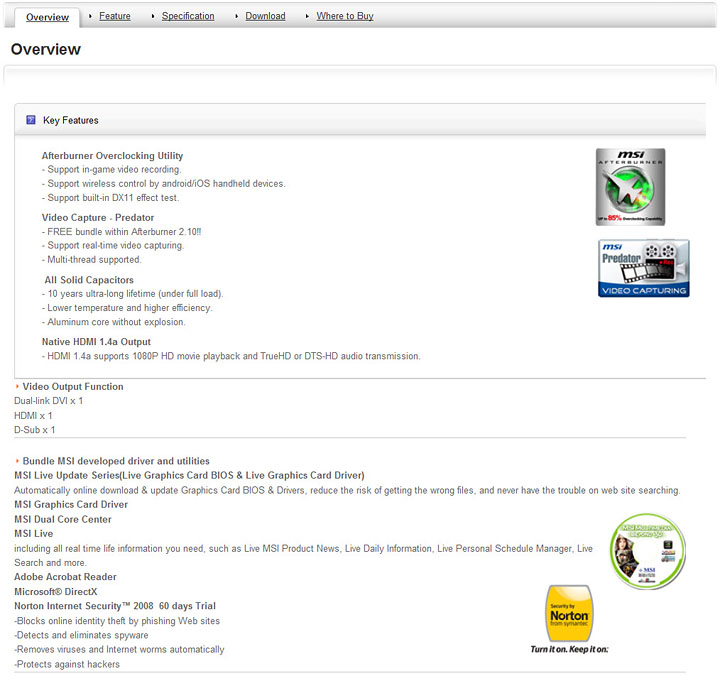The image size is (720, 676).
Task: Click "MSI Graphics Card Driver" text
Action: click(71, 505)
